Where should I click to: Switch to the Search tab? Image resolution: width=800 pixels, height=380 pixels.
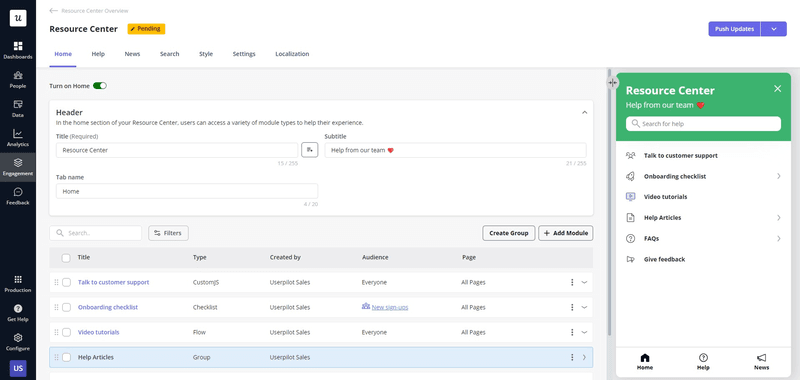coord(169,54)
